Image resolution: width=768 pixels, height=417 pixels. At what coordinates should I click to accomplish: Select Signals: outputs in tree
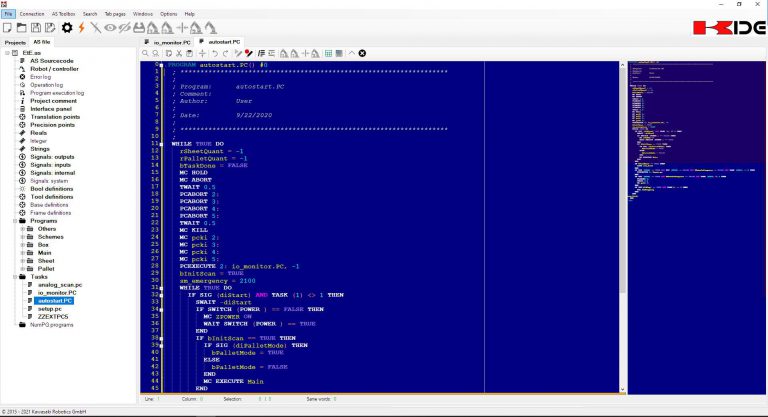click(x=52, y=157)
